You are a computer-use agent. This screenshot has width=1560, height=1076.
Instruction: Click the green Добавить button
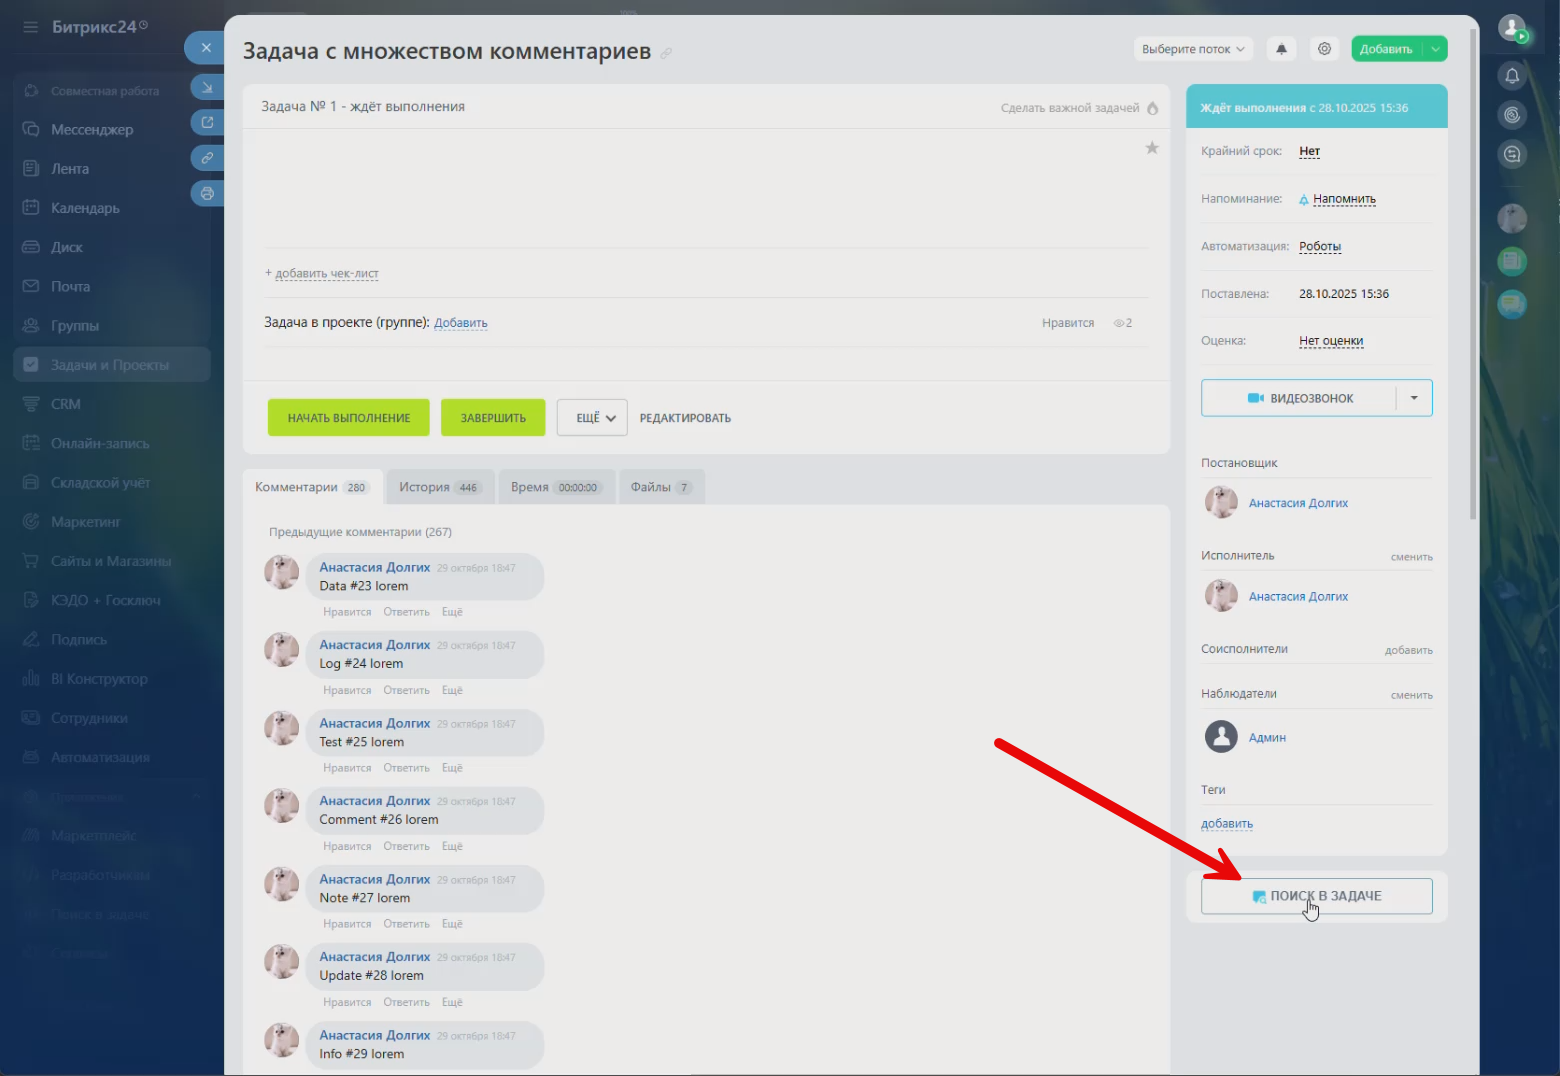click(x=1387, y=49)
